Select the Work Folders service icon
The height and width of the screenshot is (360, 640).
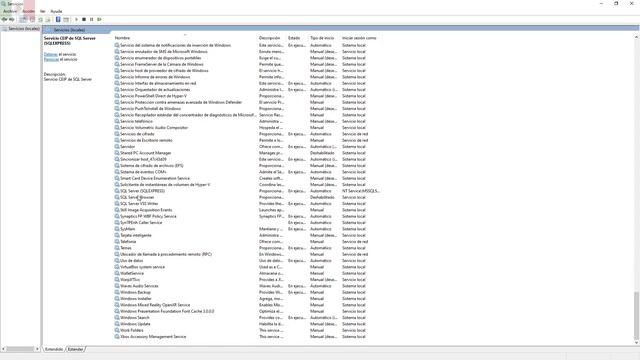(x=117, y=330)
